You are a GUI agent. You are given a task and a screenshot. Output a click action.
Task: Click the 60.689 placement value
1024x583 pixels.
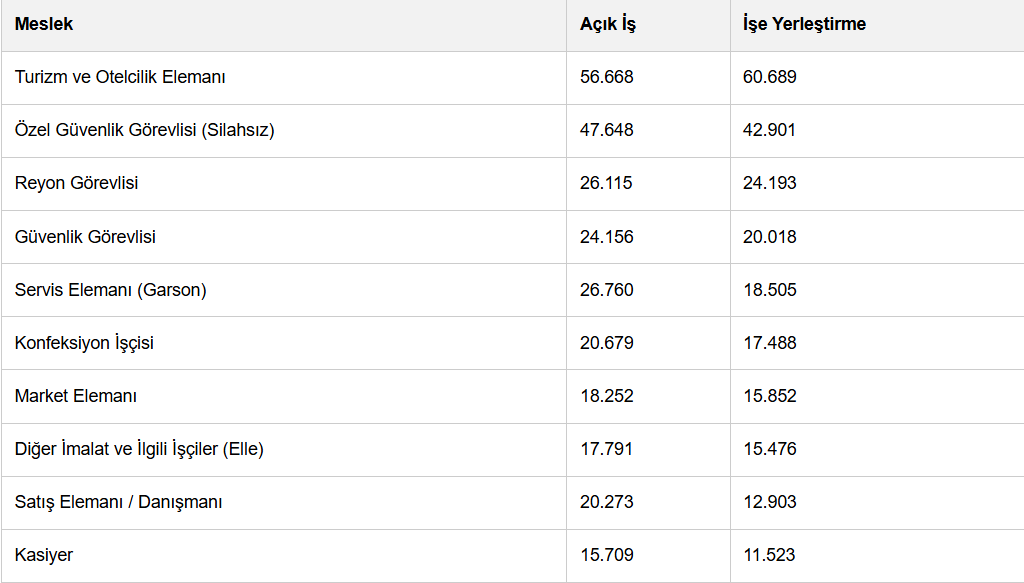click(769, 77)
